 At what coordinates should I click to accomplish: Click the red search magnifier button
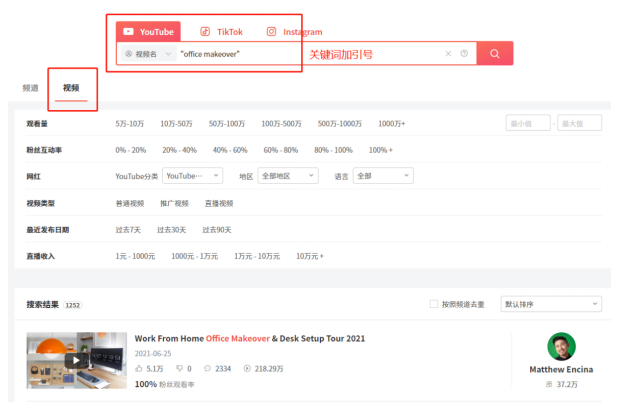tap(495, 53)
